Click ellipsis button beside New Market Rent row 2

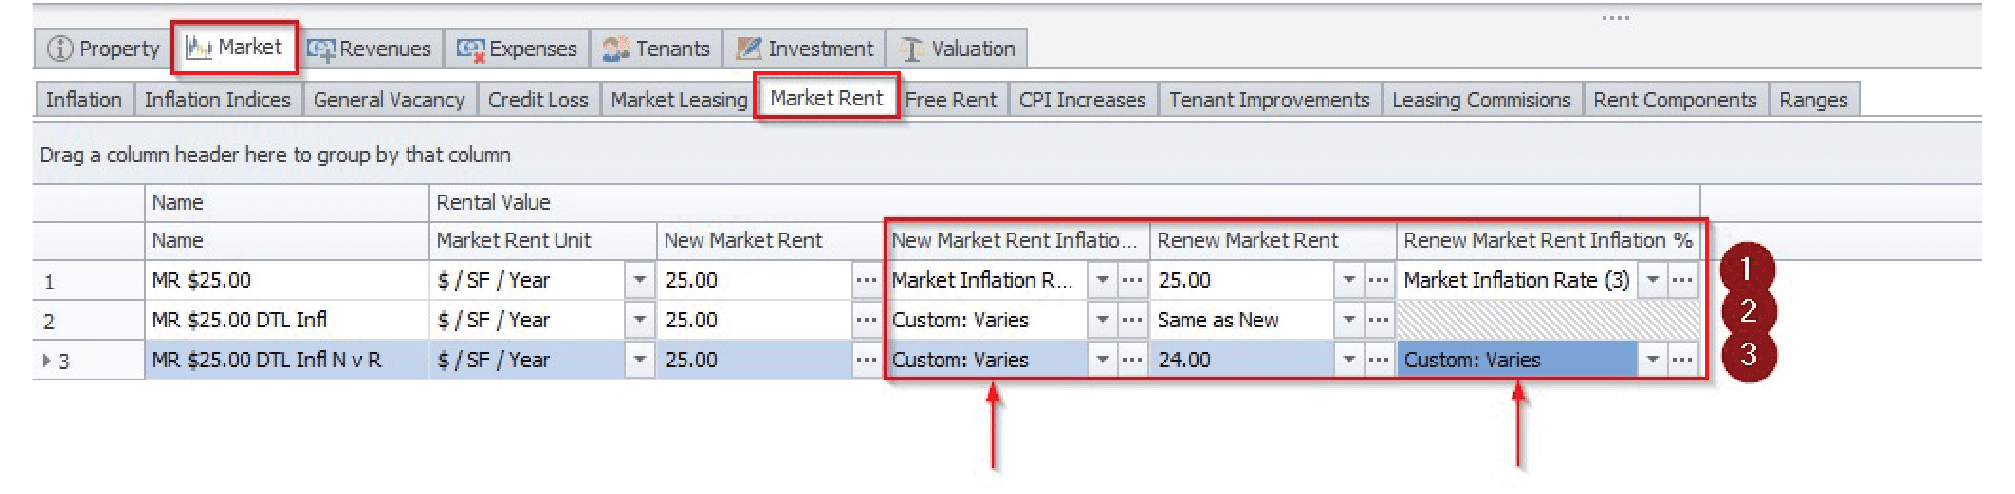tap(866, 320)
